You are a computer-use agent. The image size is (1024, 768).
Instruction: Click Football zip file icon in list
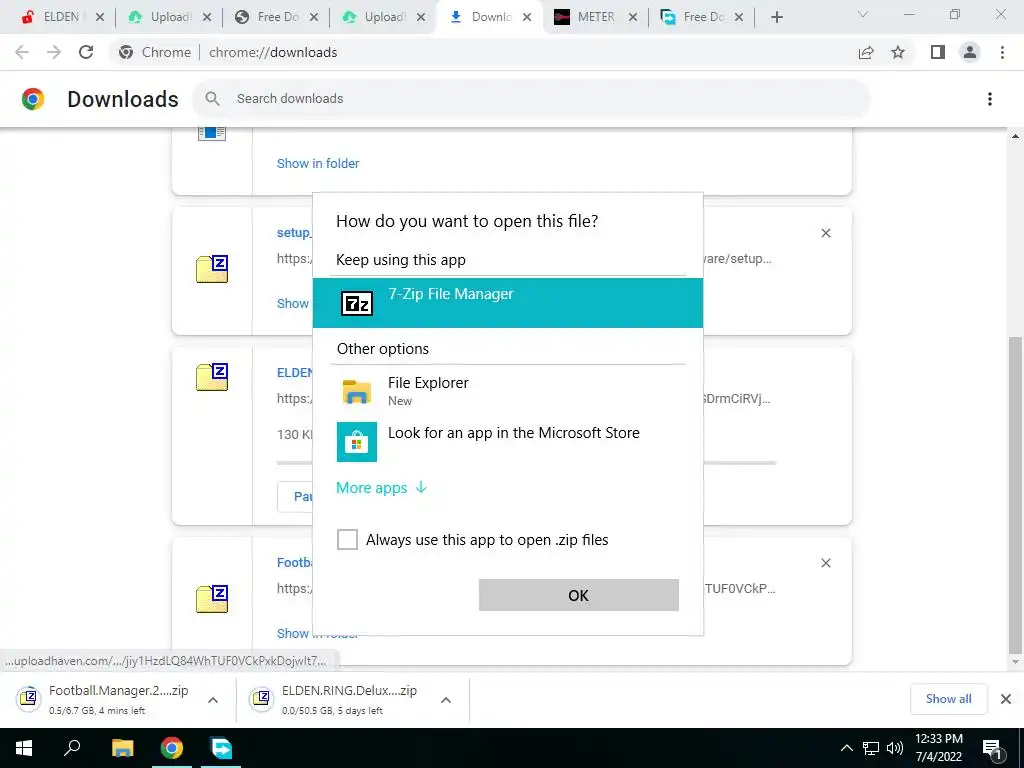point(212,599)
